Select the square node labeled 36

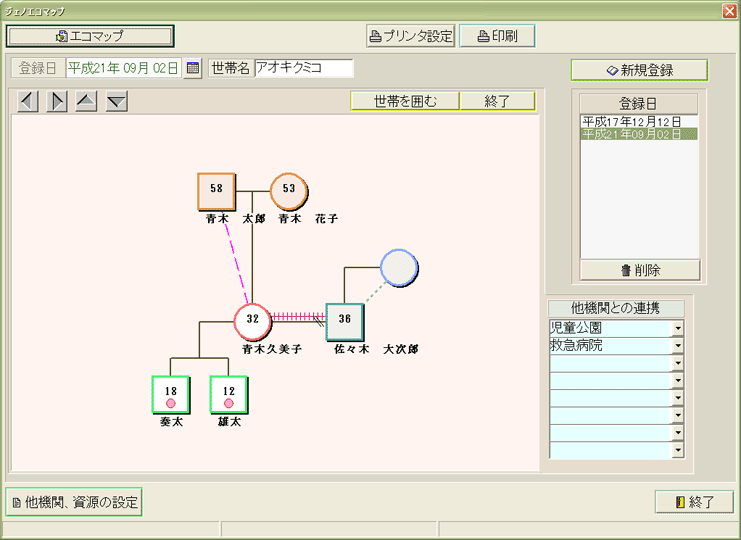pos(345,322)
